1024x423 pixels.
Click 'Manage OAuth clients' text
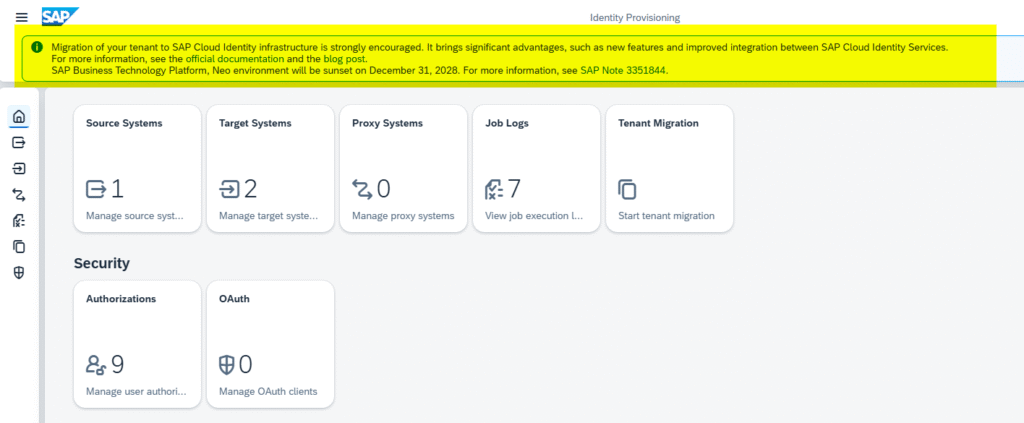pyautogui.click(x=268, y=392)
